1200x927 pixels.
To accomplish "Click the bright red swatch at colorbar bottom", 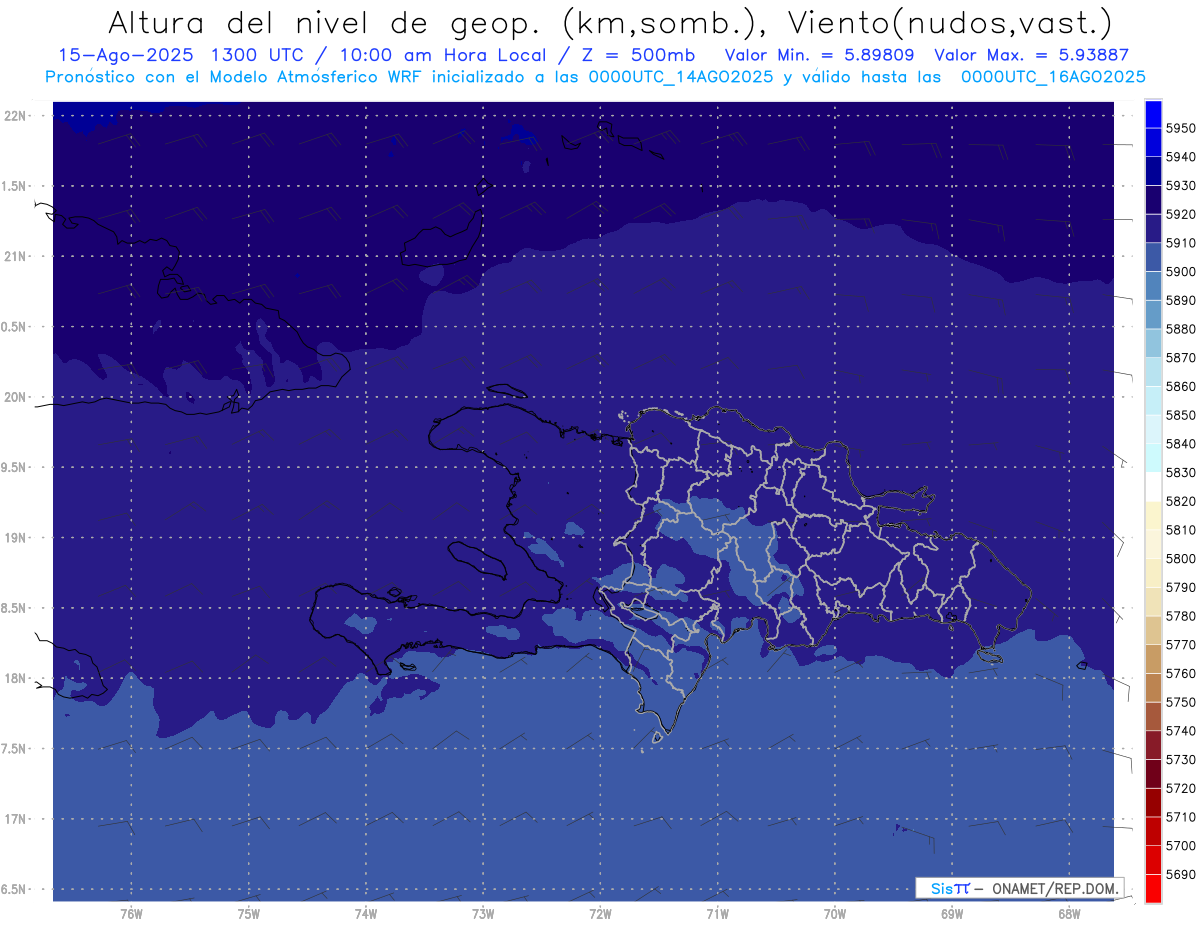I will (x=1152, y=888).
